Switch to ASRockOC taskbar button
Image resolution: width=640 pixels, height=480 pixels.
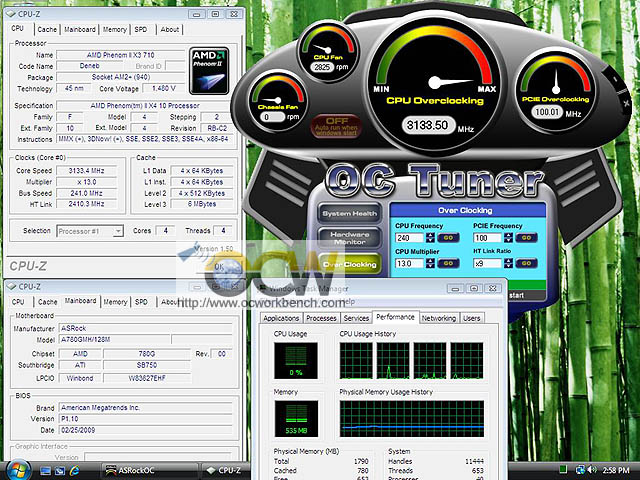(x=150, y=471)
